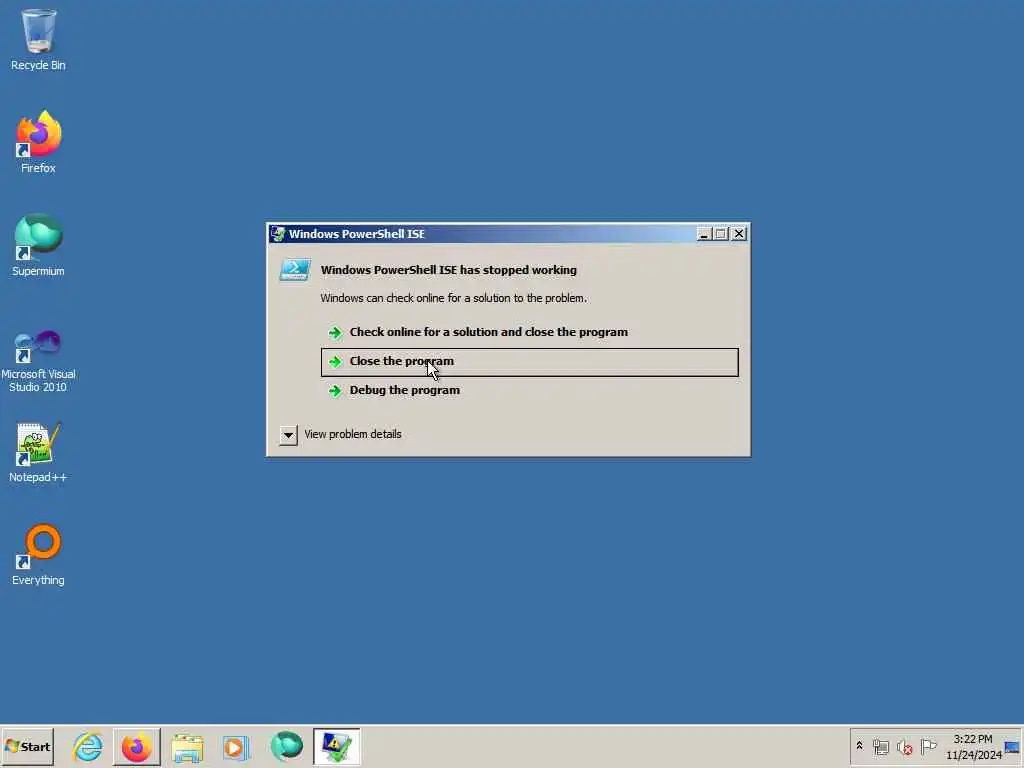Open Firefox from the taskbar
The height and width of the screenshot is (768, 1024).
tap(136, 746)
